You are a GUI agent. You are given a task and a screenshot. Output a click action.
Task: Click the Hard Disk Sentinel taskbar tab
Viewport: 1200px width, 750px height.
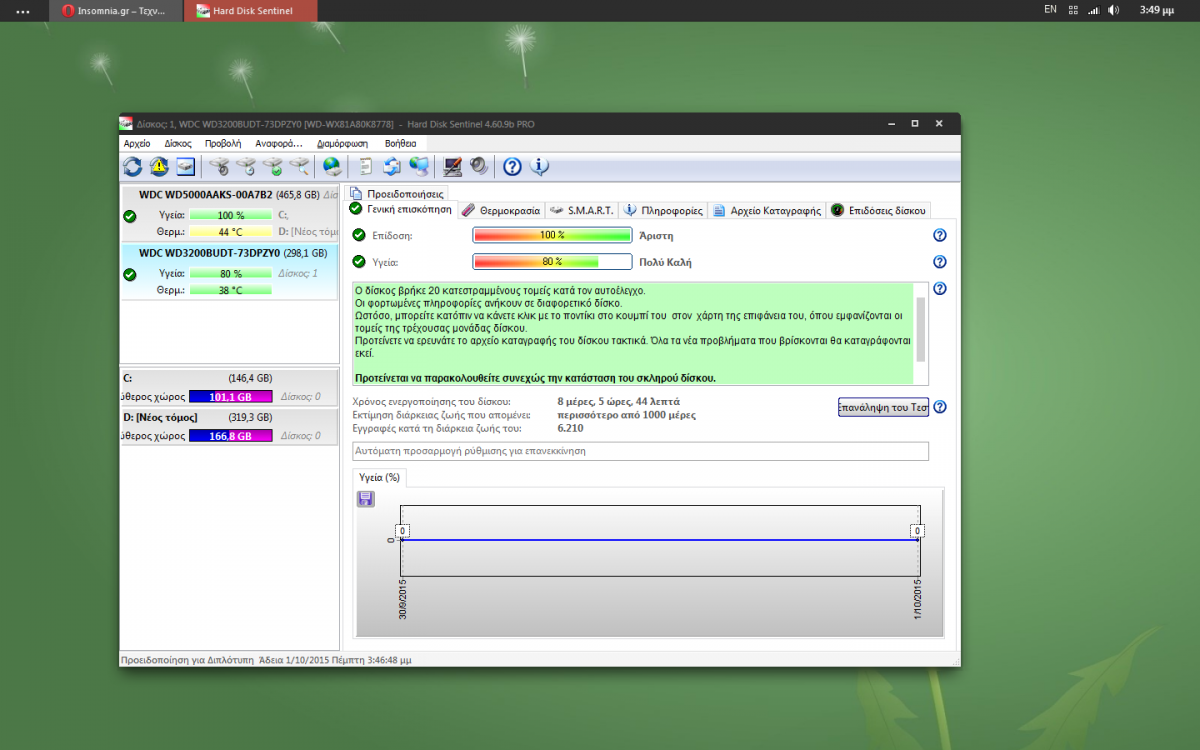[250, 11]
